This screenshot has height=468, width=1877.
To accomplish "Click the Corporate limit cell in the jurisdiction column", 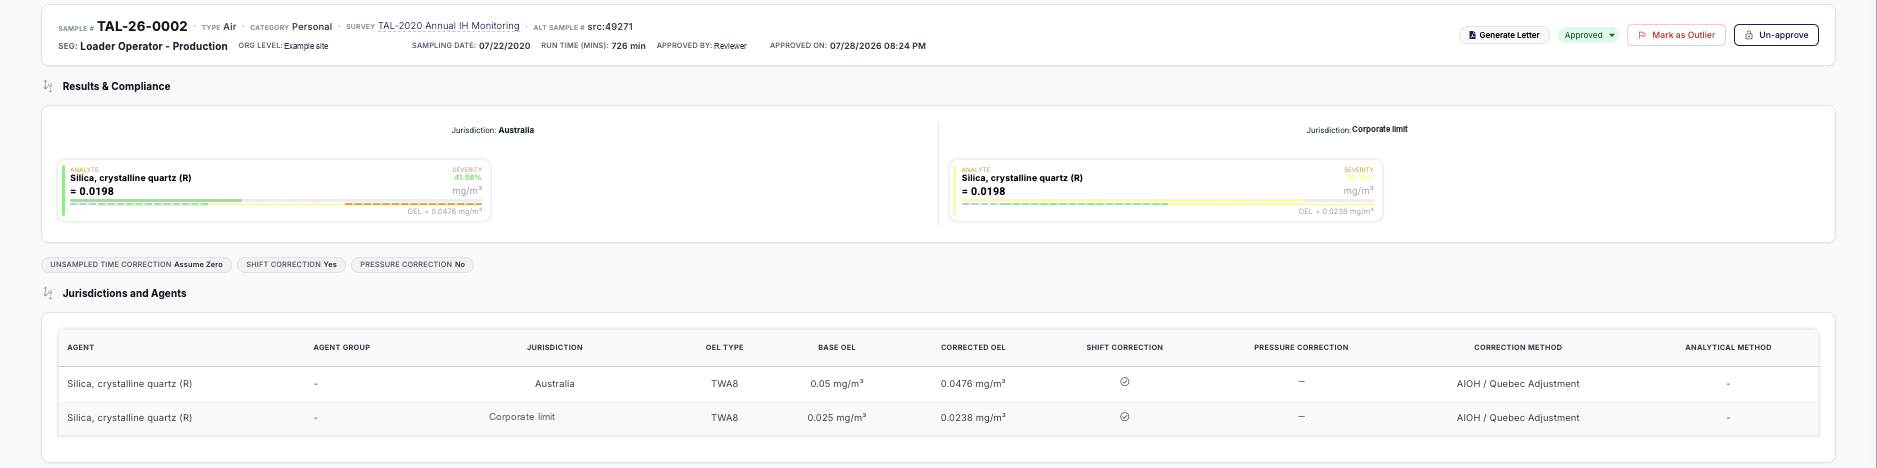I will (522, 417).
